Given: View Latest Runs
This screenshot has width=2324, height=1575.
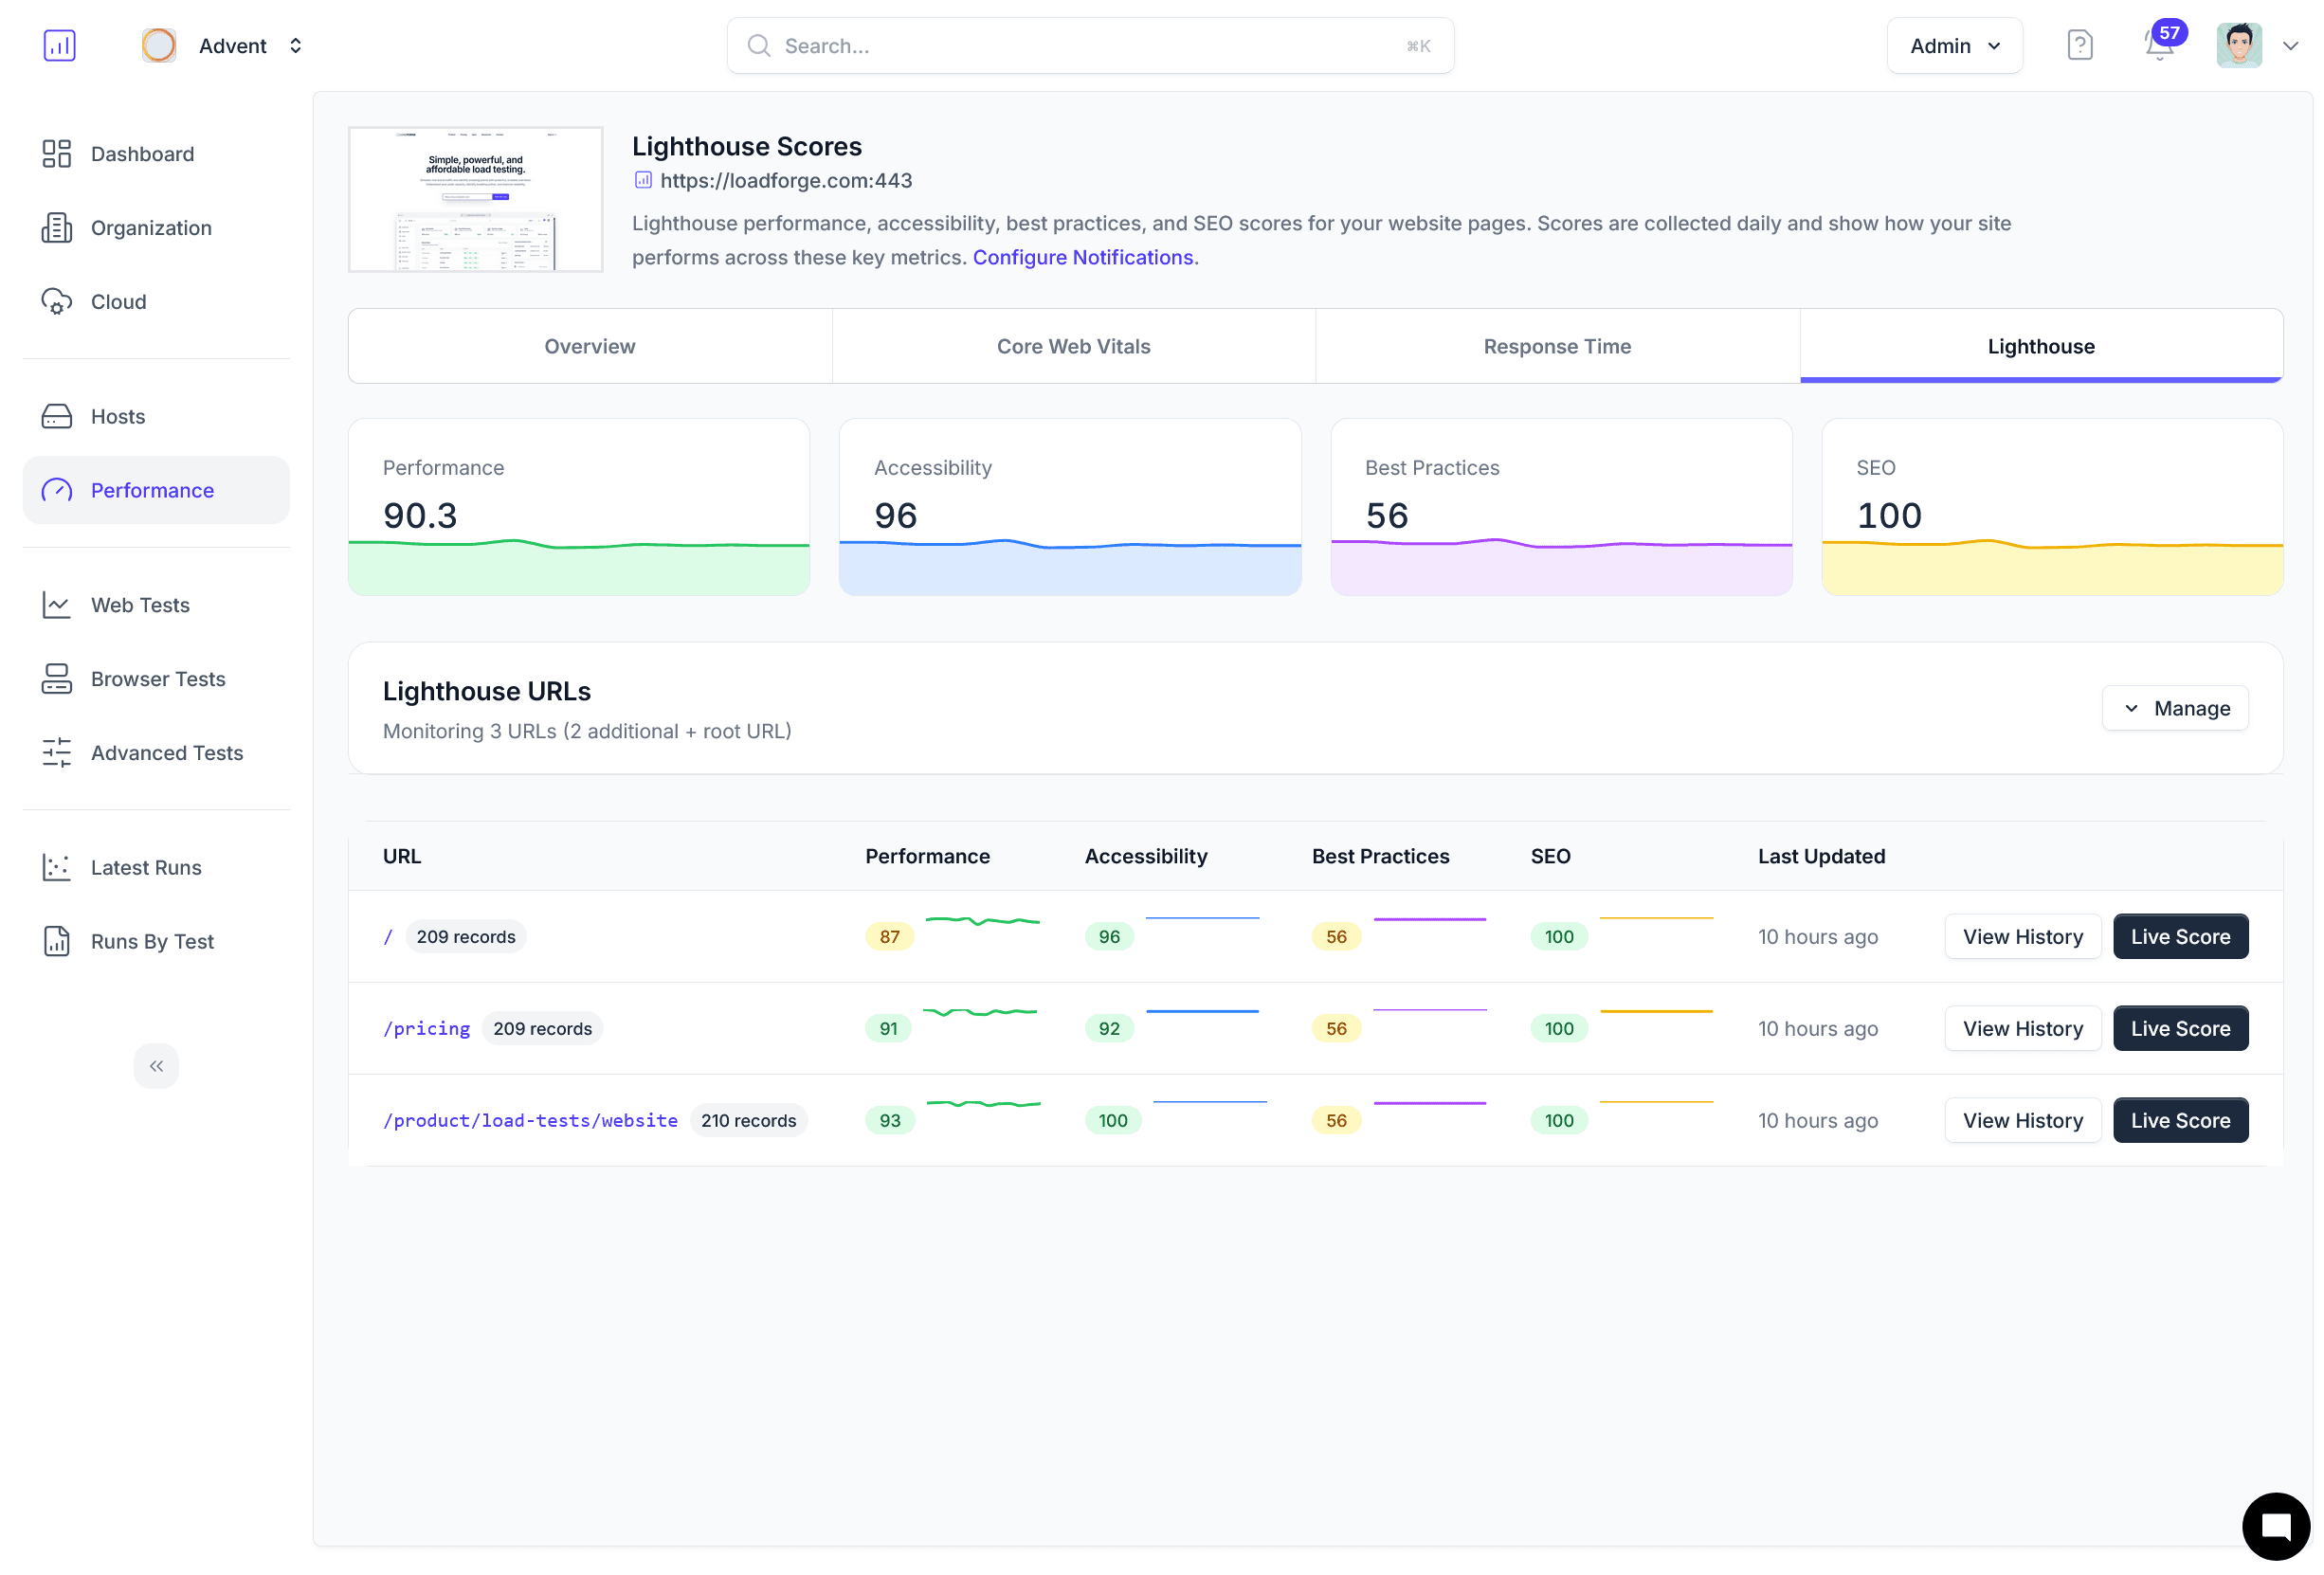Looking at the screenshot, I should click(146, 867).
